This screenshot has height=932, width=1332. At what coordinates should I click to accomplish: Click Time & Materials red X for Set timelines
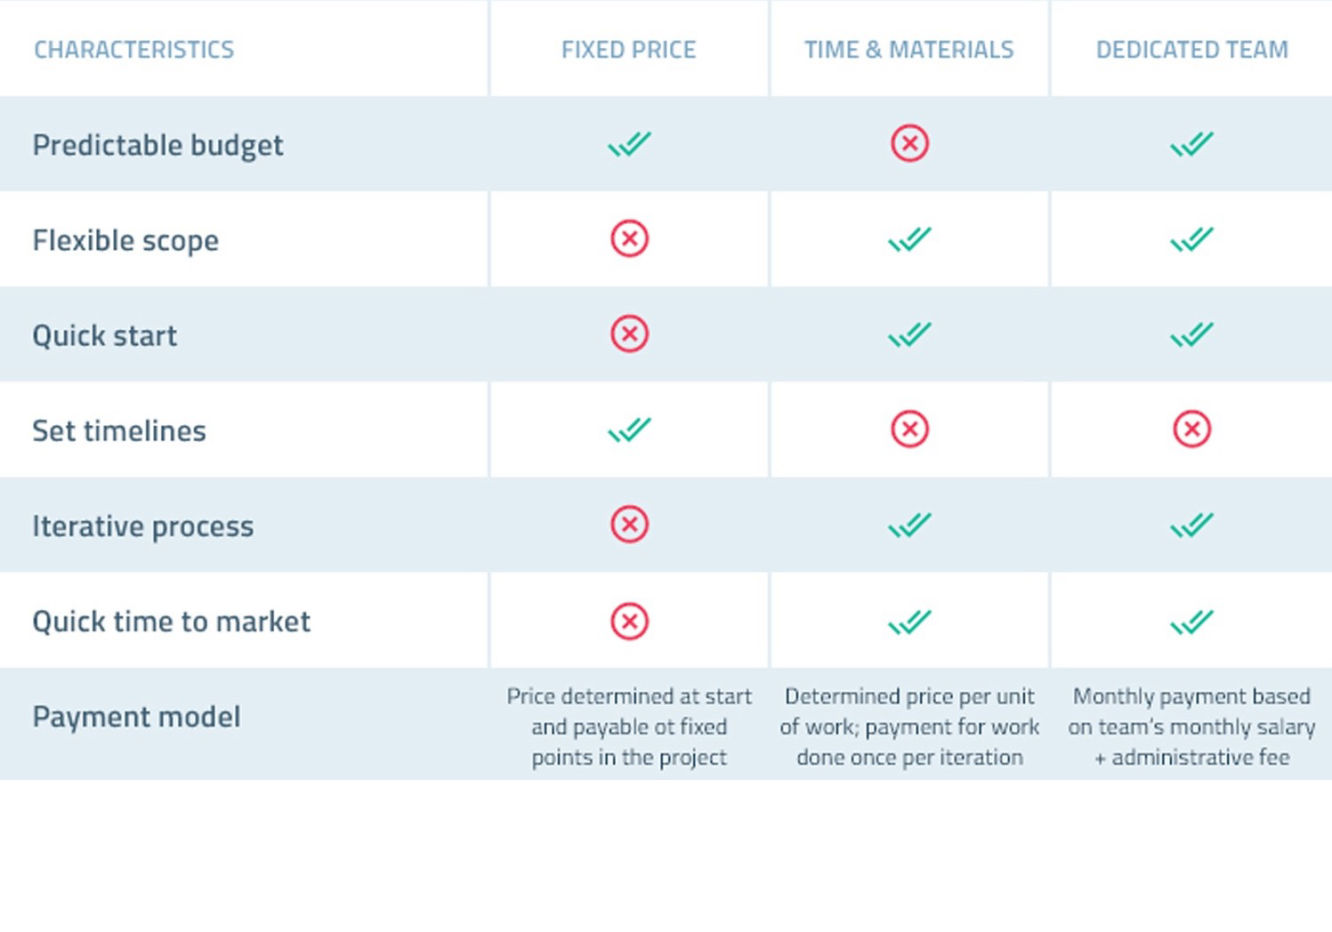[x=910, y=429]
